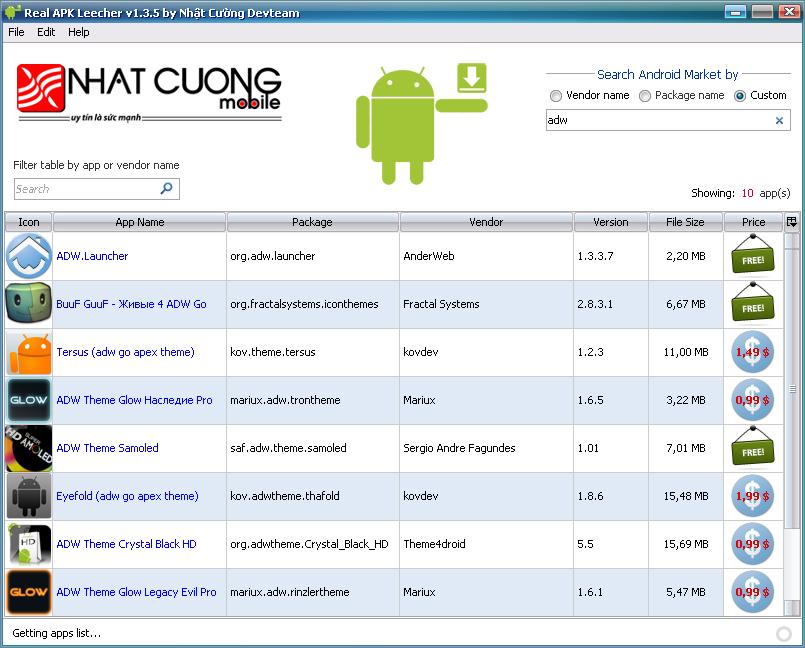Viewport: 805px width, 648px height.
Task: Click the Android icon in the title bar
Action: [x=12, y=11]
